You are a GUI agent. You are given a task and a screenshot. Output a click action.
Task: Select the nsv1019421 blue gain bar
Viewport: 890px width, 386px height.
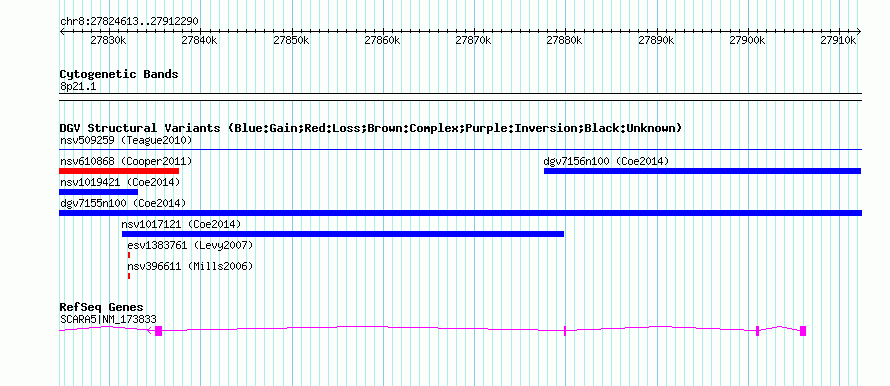click(99, 192)
